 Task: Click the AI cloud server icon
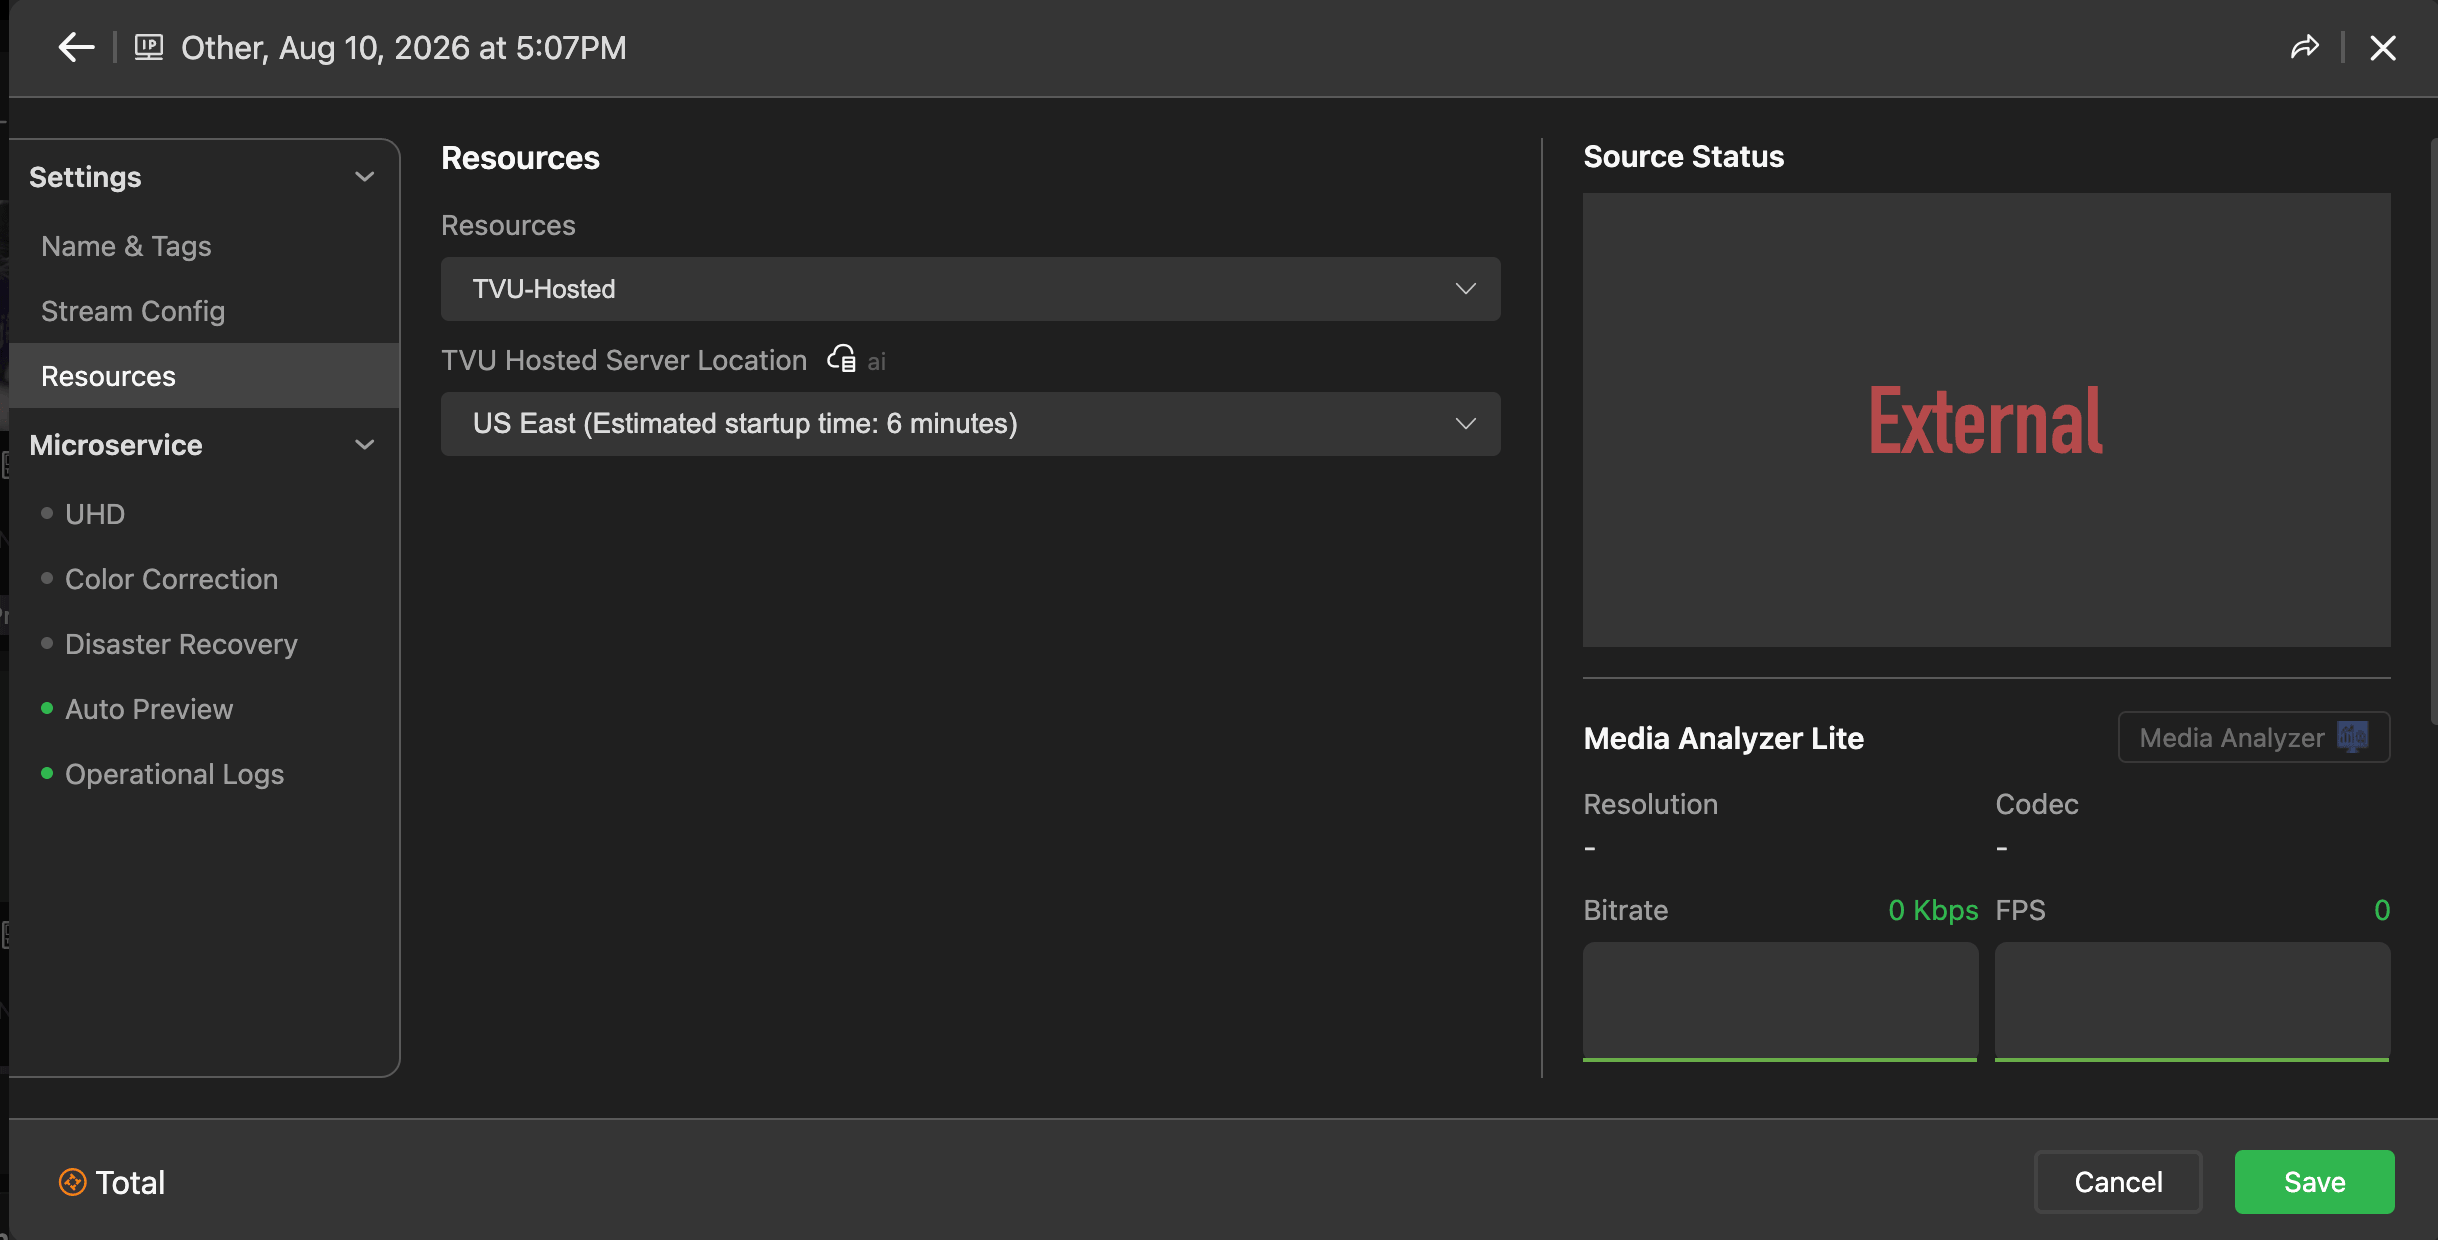[841, 359]
